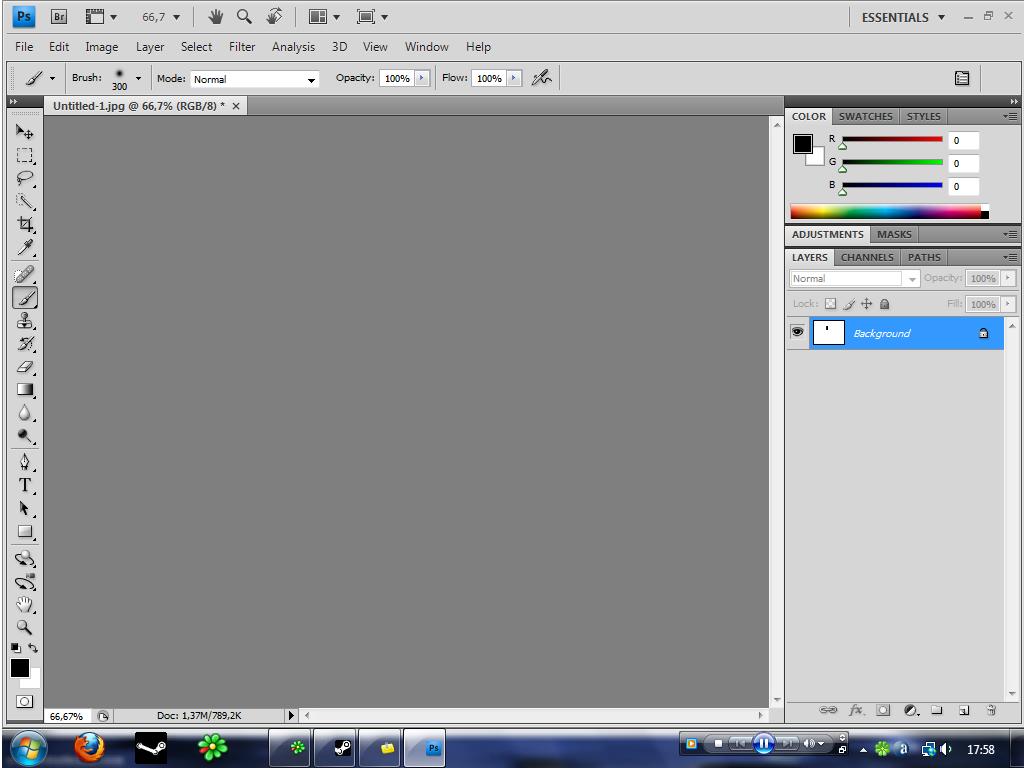
Task: Swap foreground and background colors
Action: pyautogui.click(x=33, y=648)
